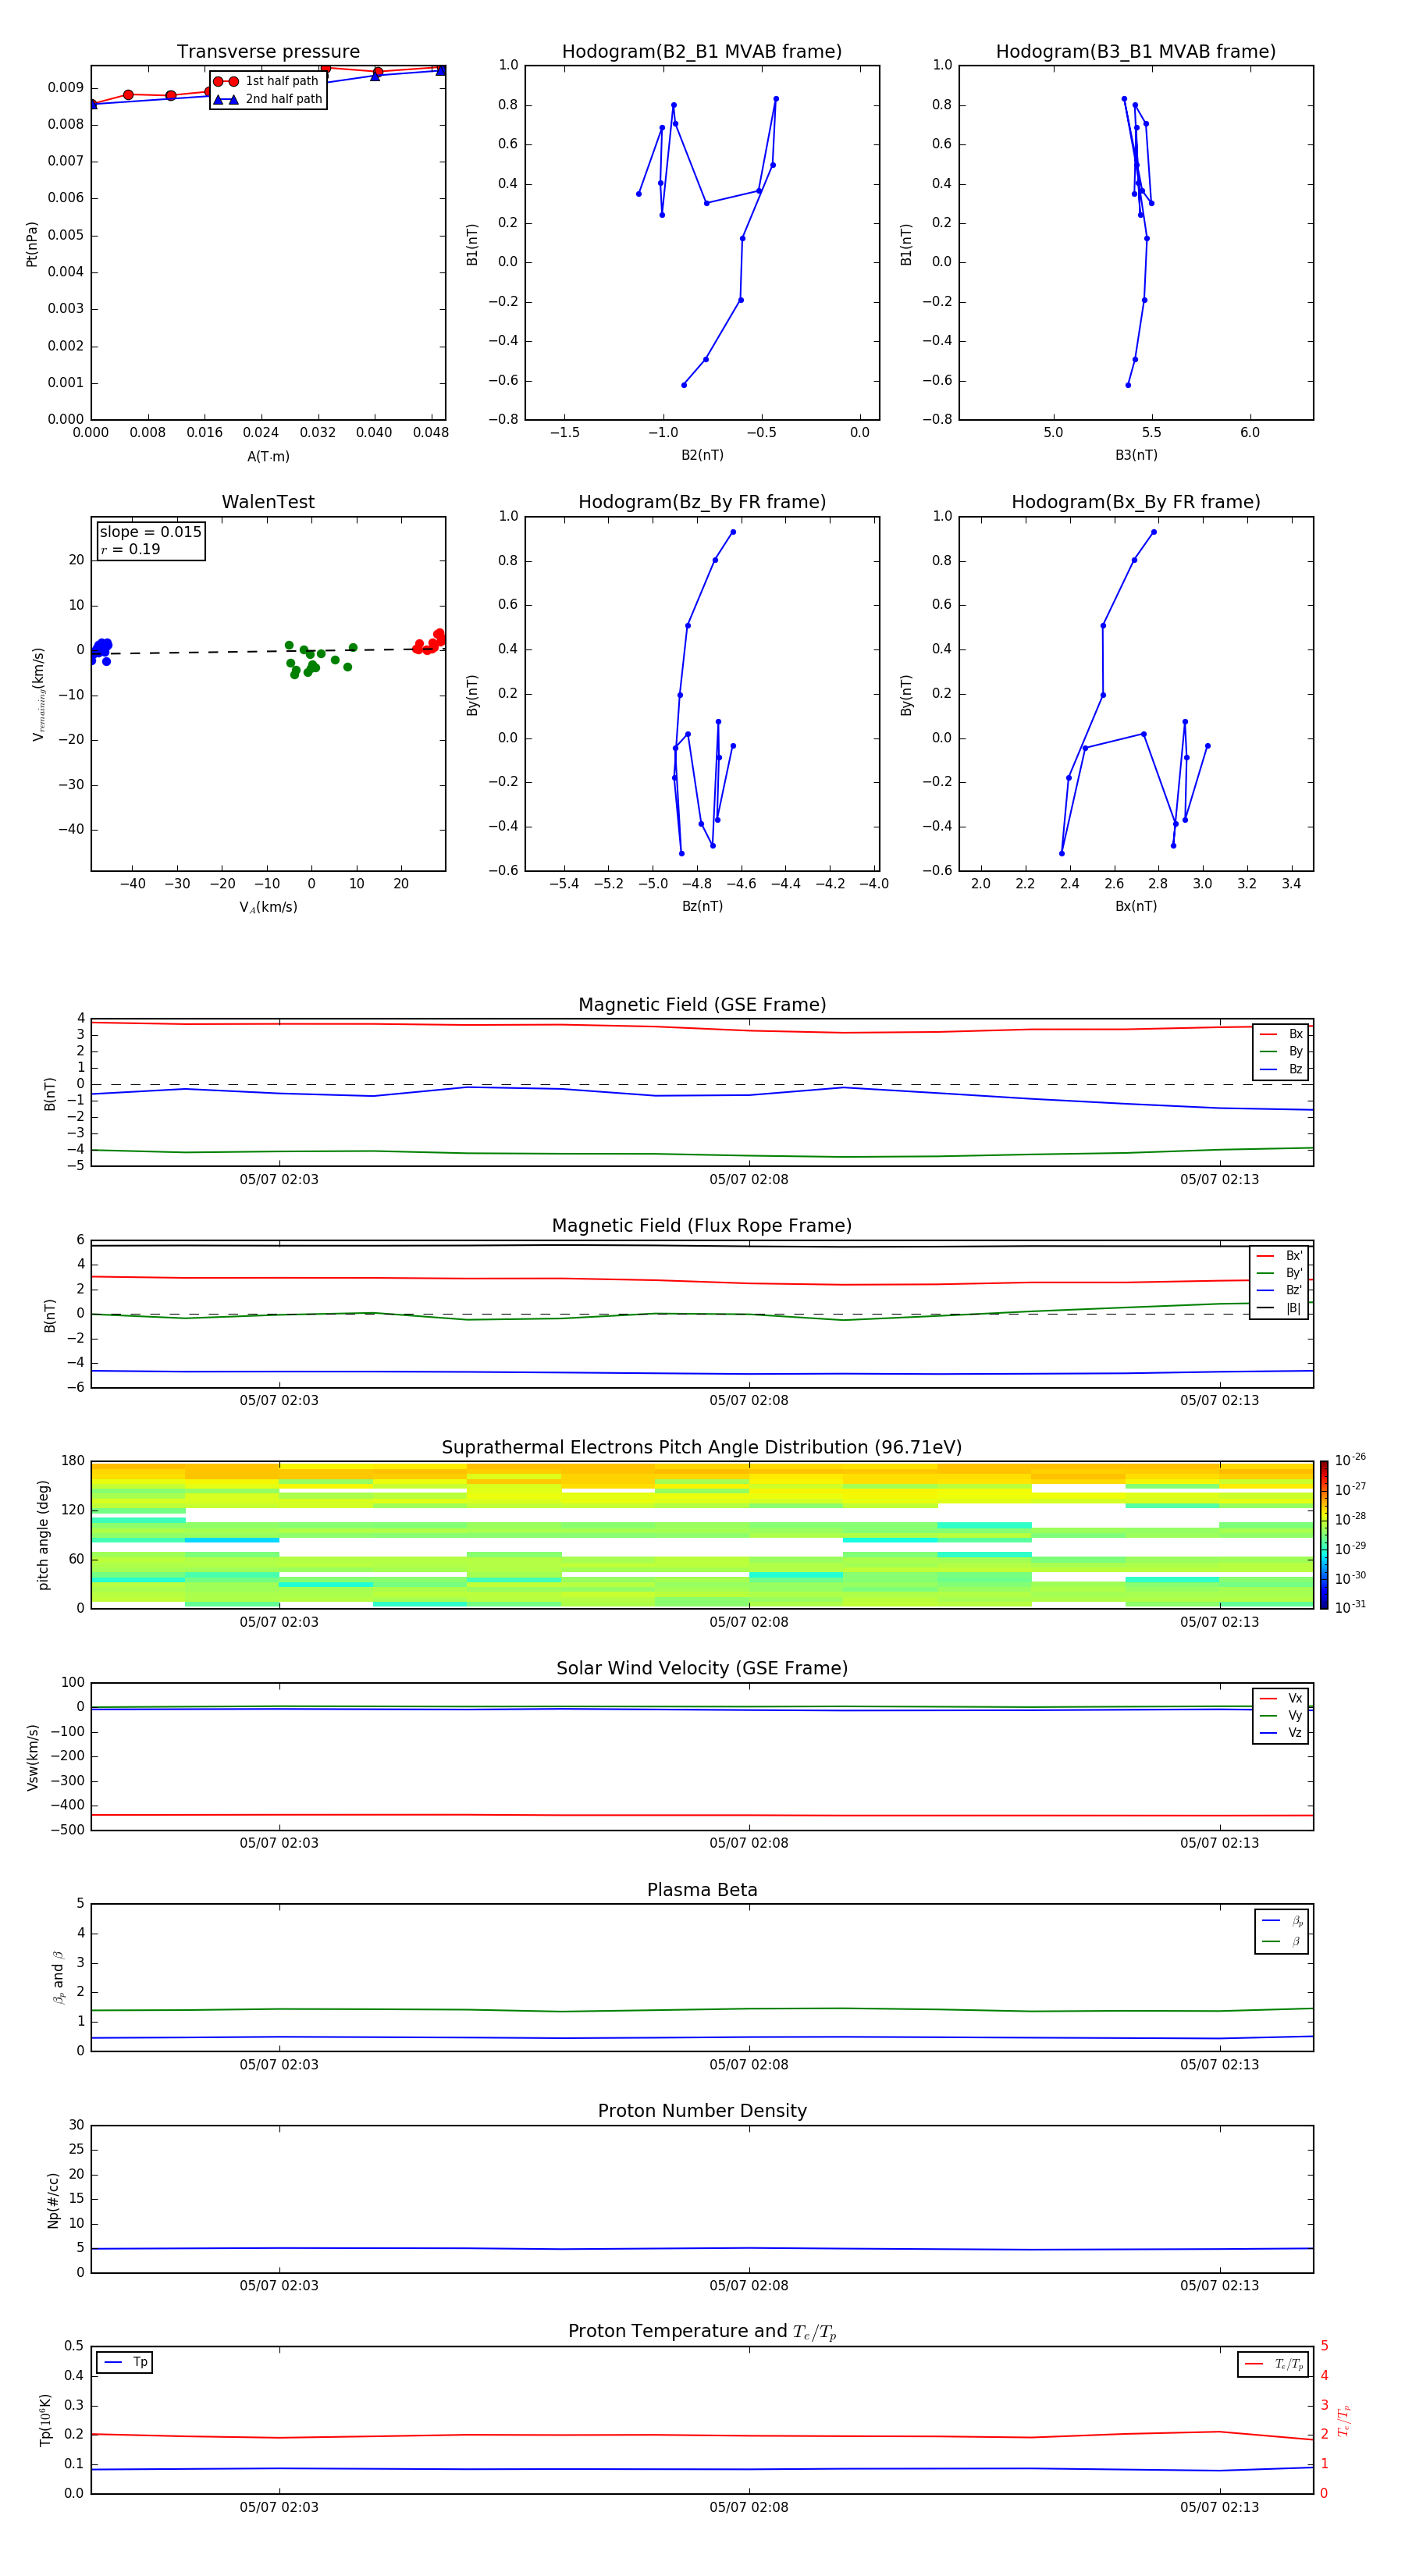Click '05/07 02:13' tick under Proton Number Density
This screenshot has width=1405, height=2576.
(1219, 2285)
